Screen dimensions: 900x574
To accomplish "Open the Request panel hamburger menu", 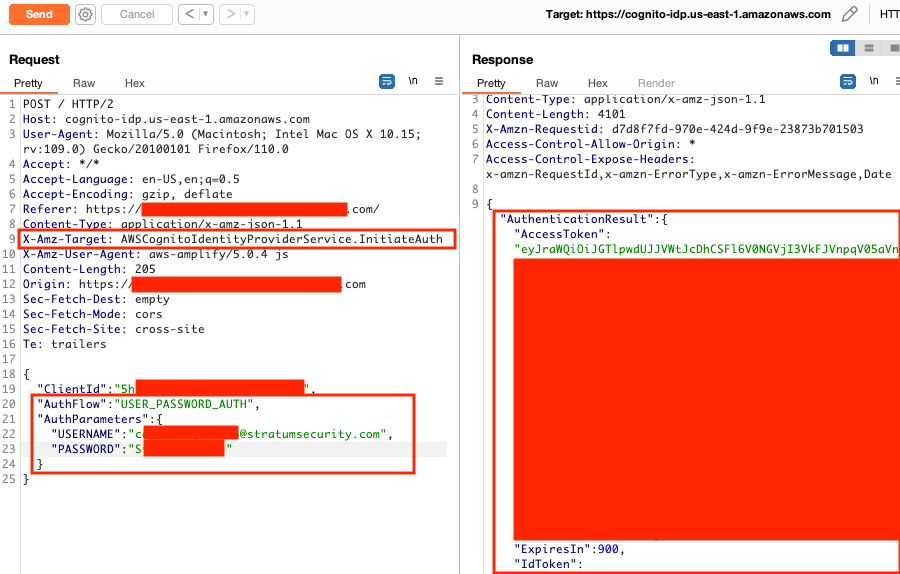I will point(439,82).
